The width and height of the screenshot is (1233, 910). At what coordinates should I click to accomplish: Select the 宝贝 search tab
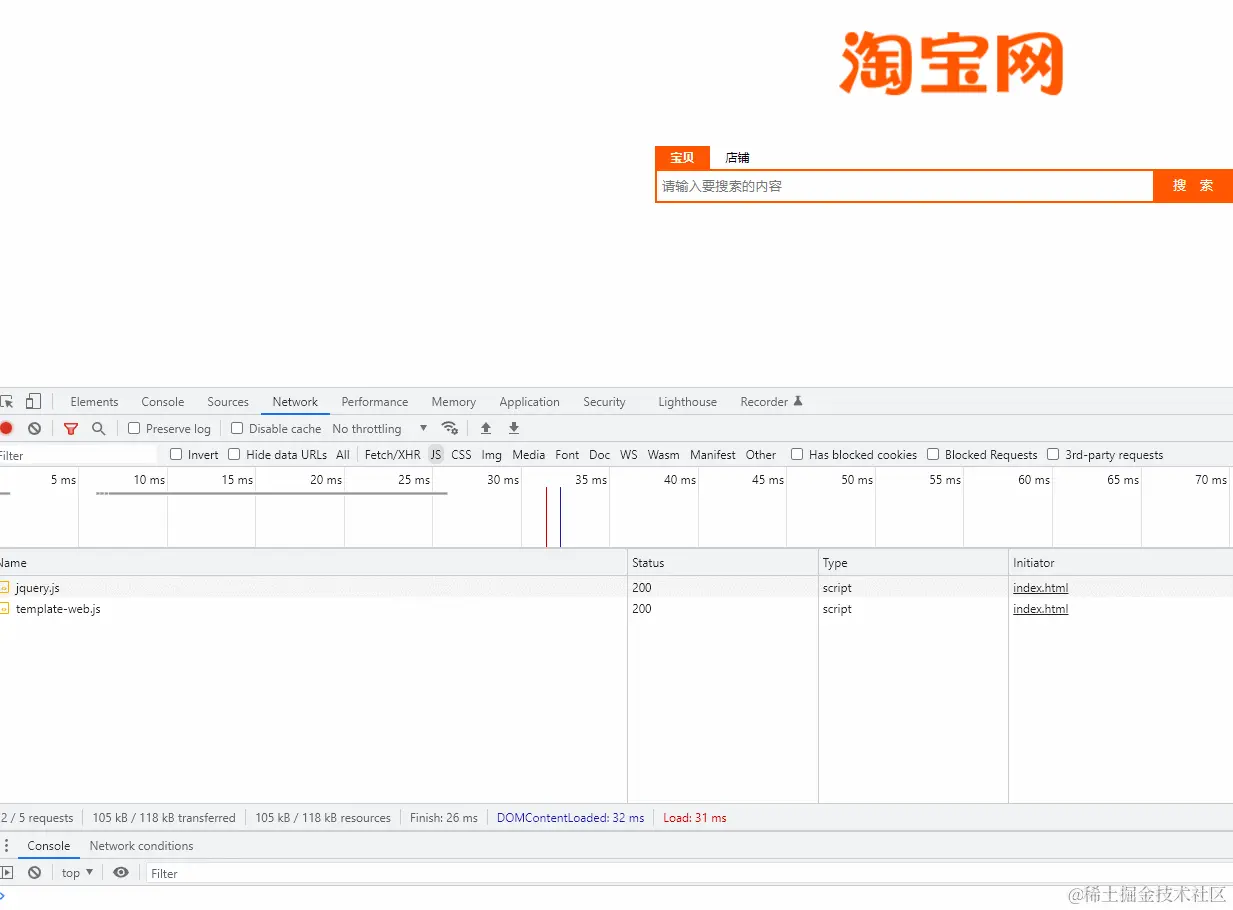point(682,158)
